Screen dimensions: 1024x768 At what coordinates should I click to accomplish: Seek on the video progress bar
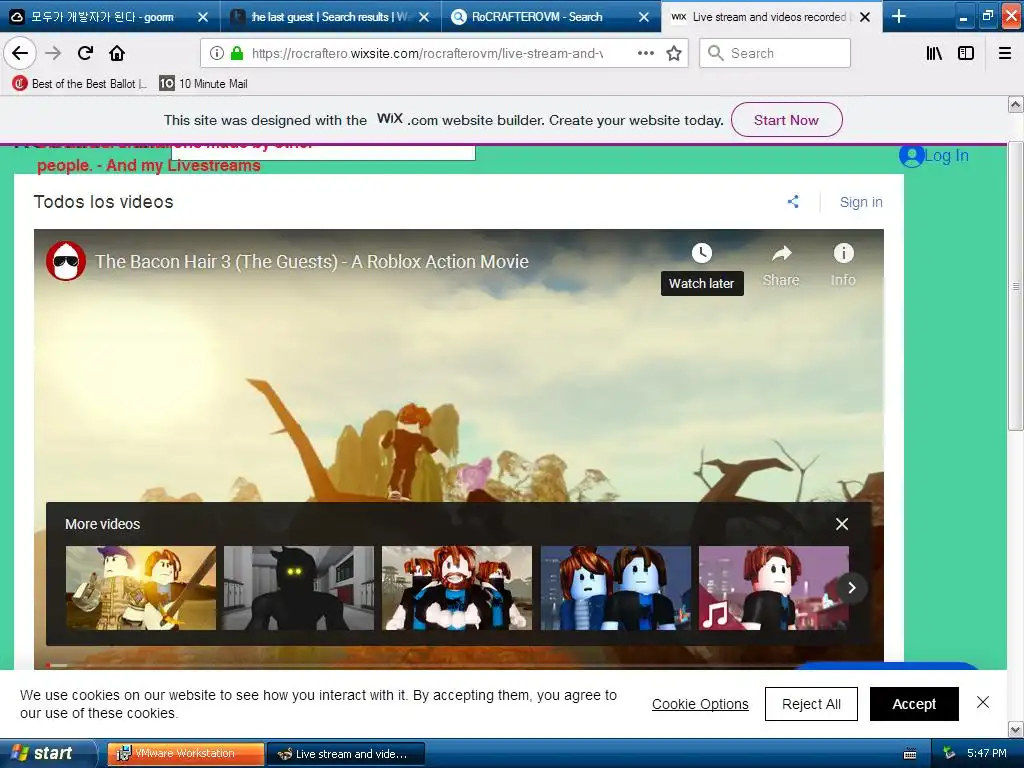click(x=458, y=665)
